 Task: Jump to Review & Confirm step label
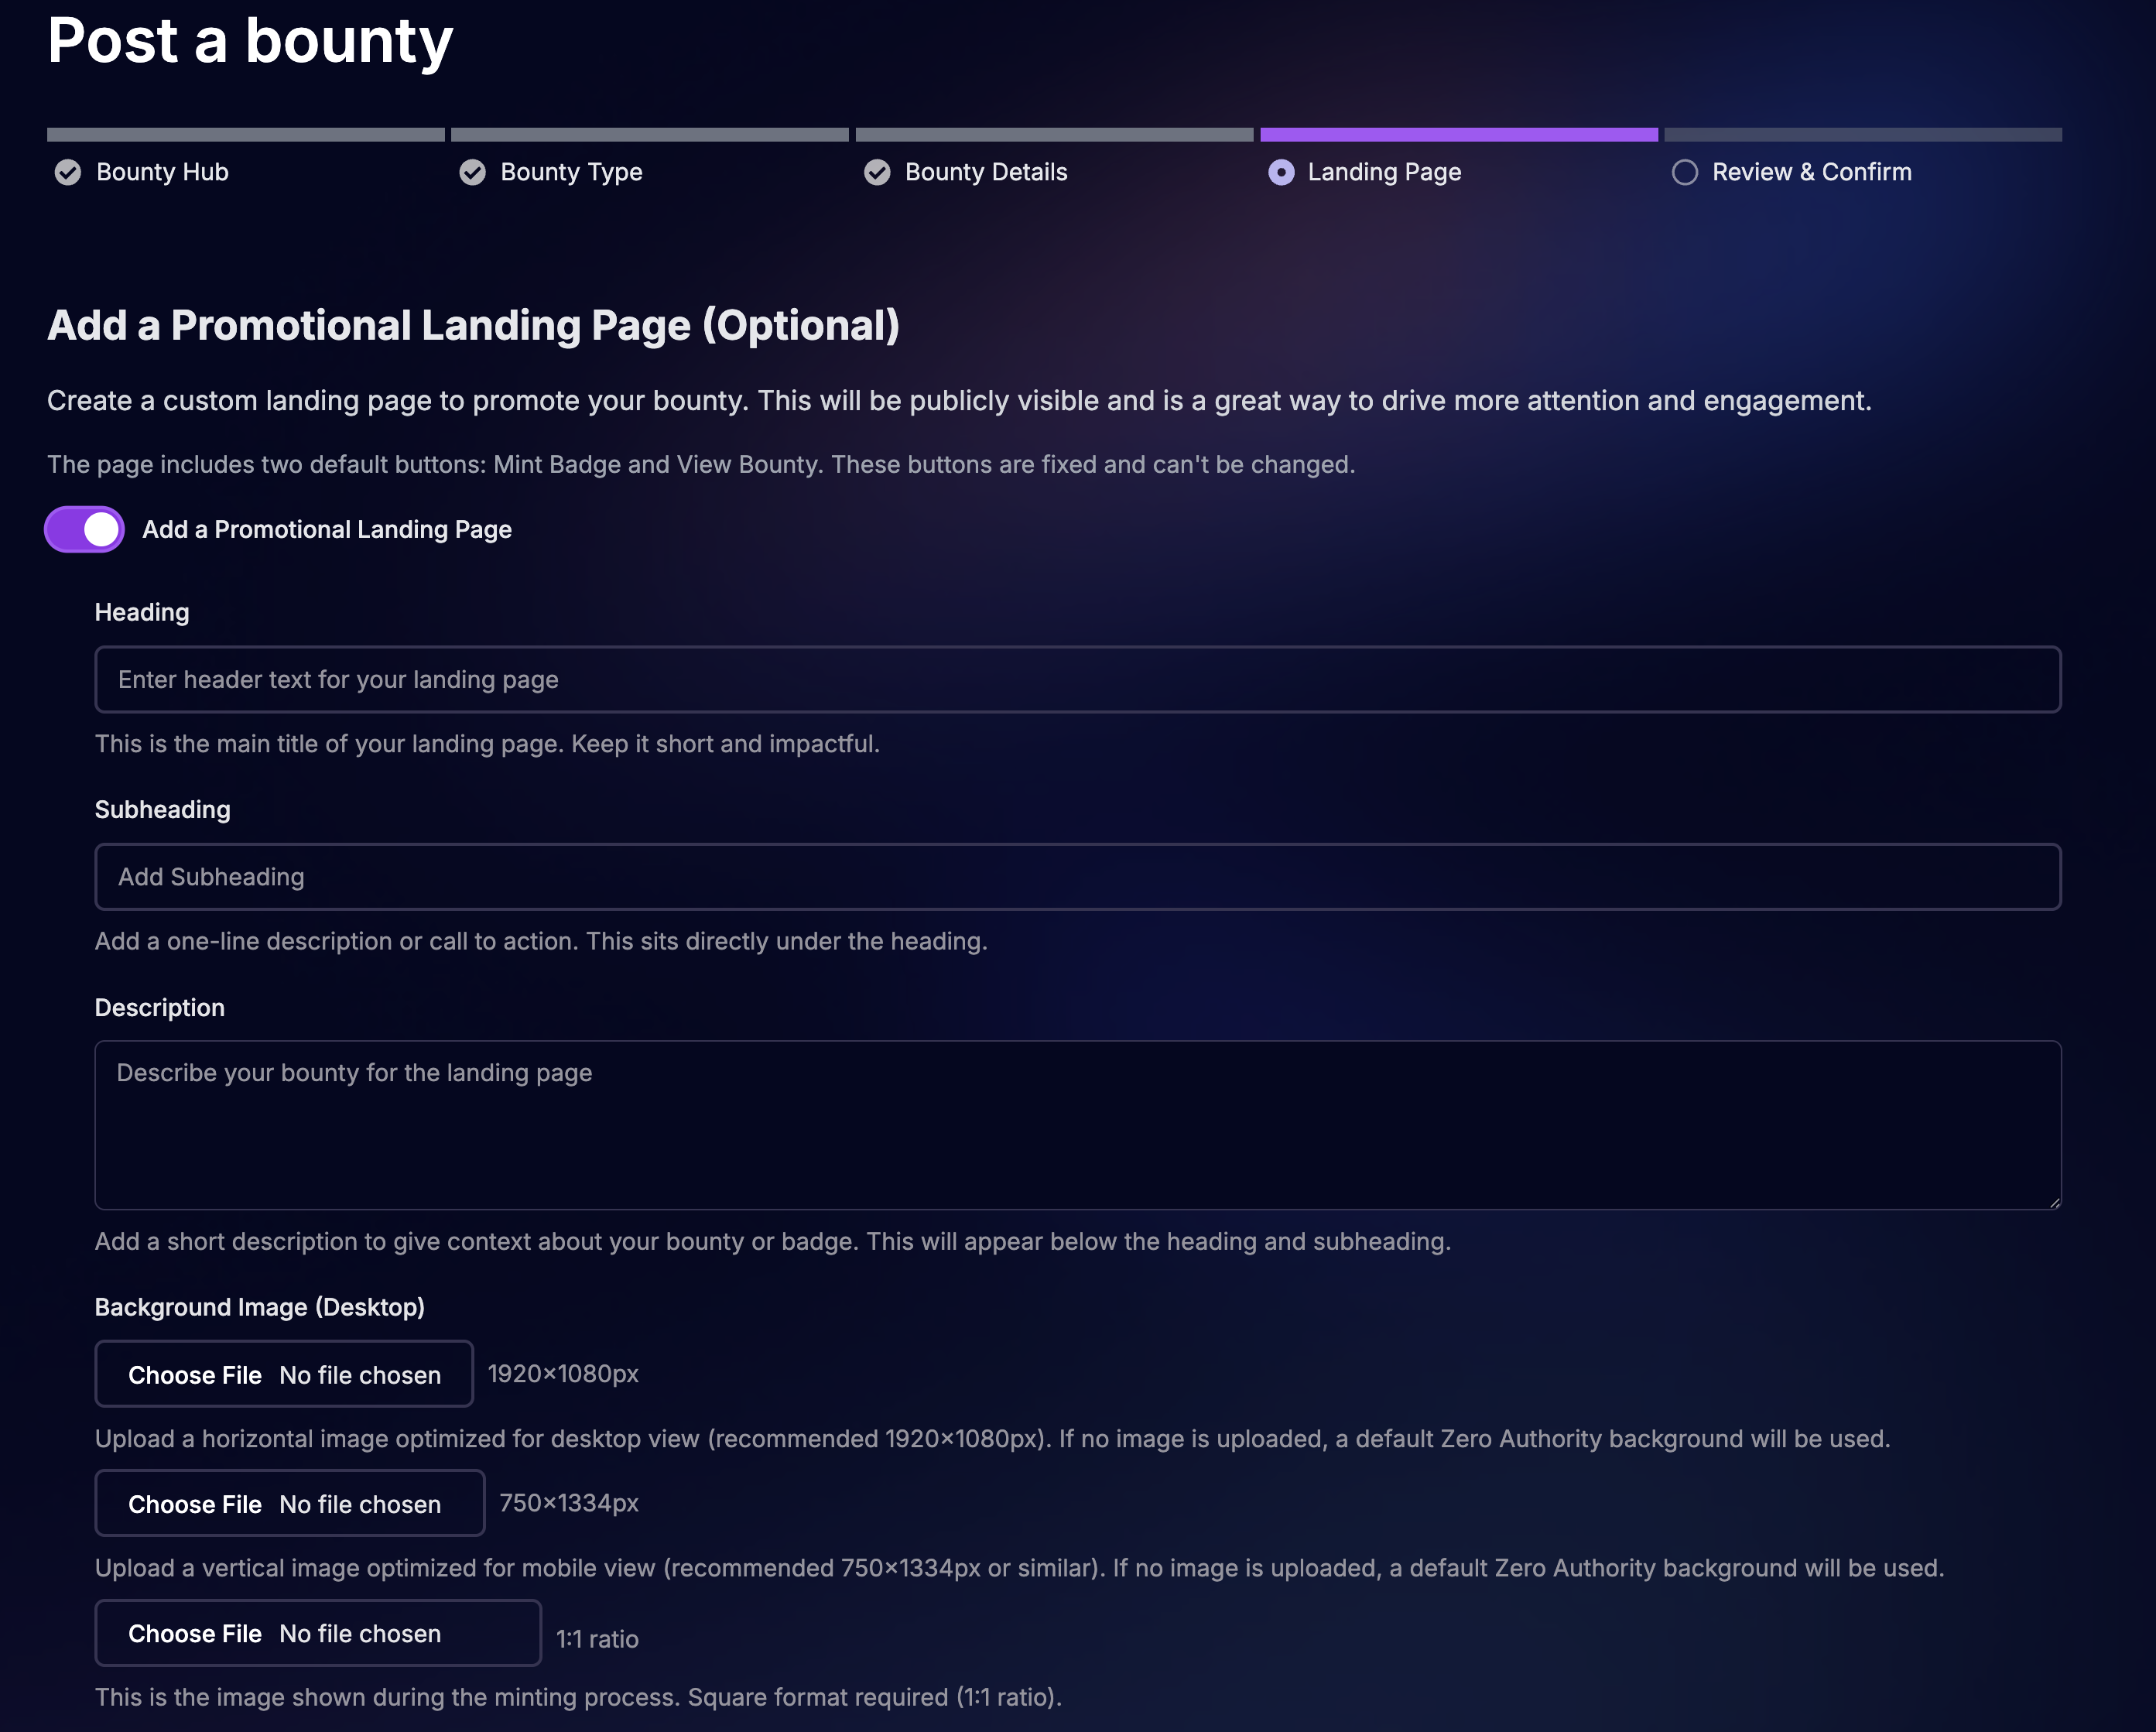pyautogui.click(x=1811, y=172)
